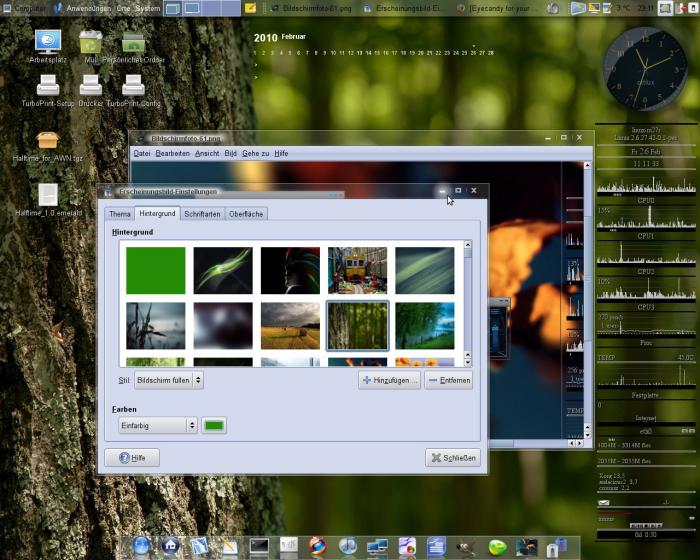Expand the Stil 'Bildschirm füllen' dropdown

[168, 380]
